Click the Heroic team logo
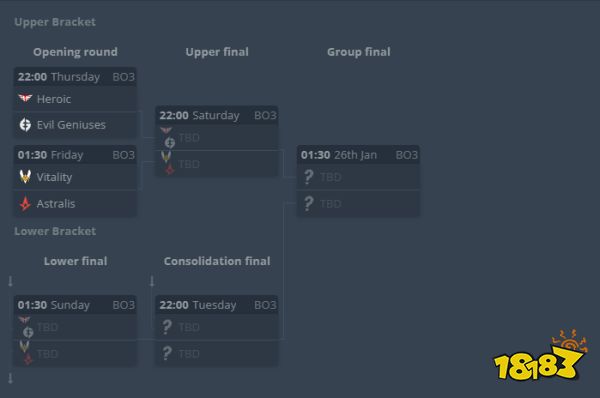600x398 pixels. [x=25, y=98]
